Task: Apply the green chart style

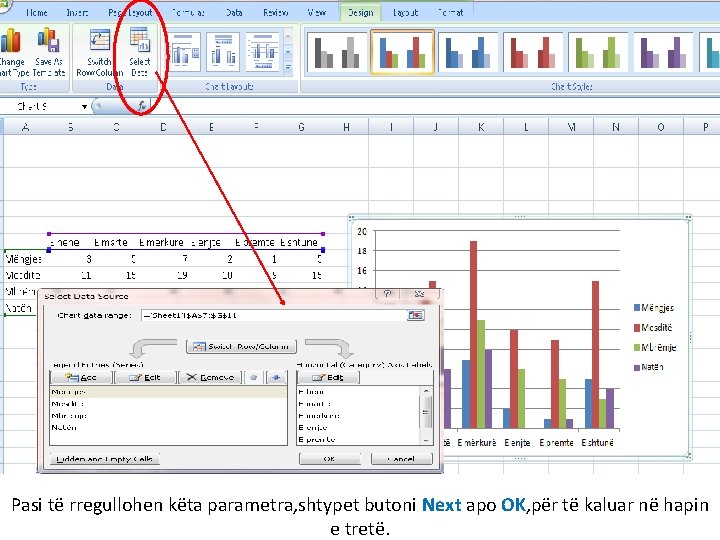Action: [x=598, y=52]
